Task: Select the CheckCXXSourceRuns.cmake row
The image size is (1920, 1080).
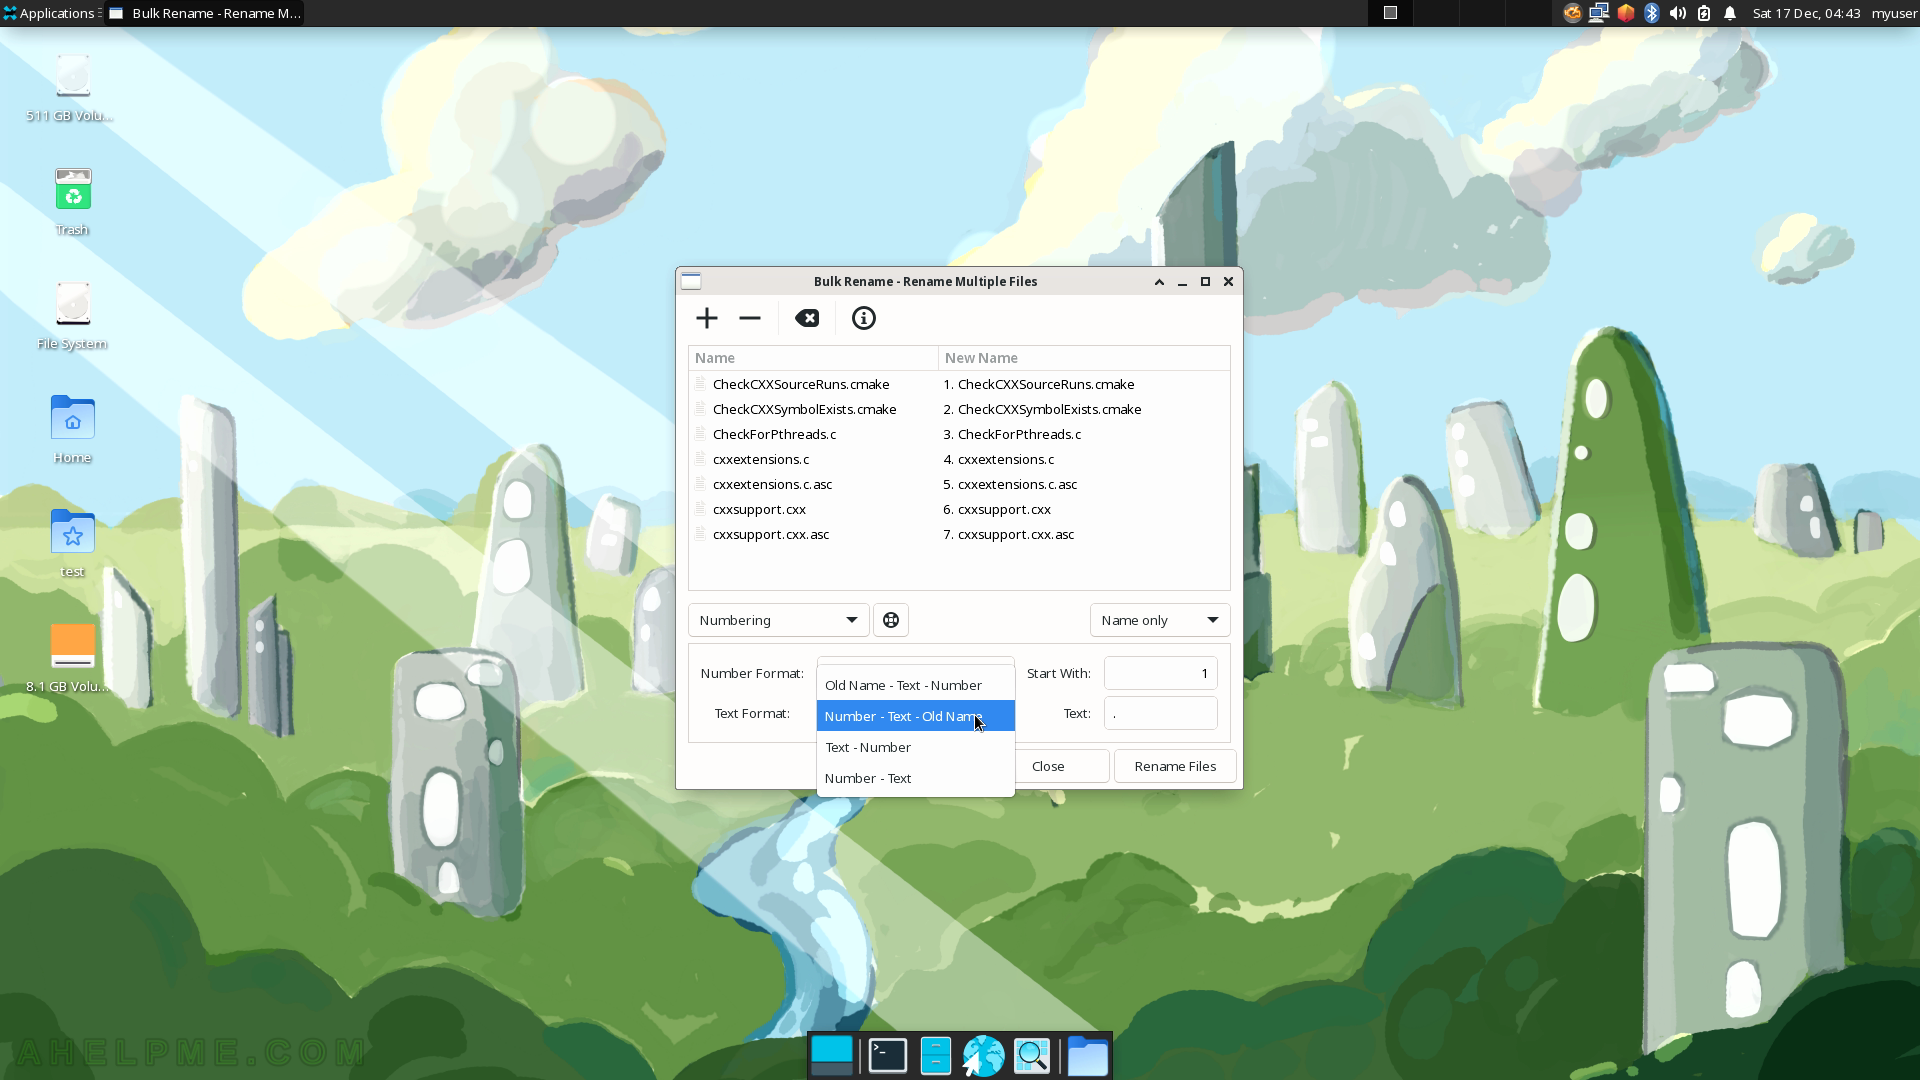Action: point(959,384)
